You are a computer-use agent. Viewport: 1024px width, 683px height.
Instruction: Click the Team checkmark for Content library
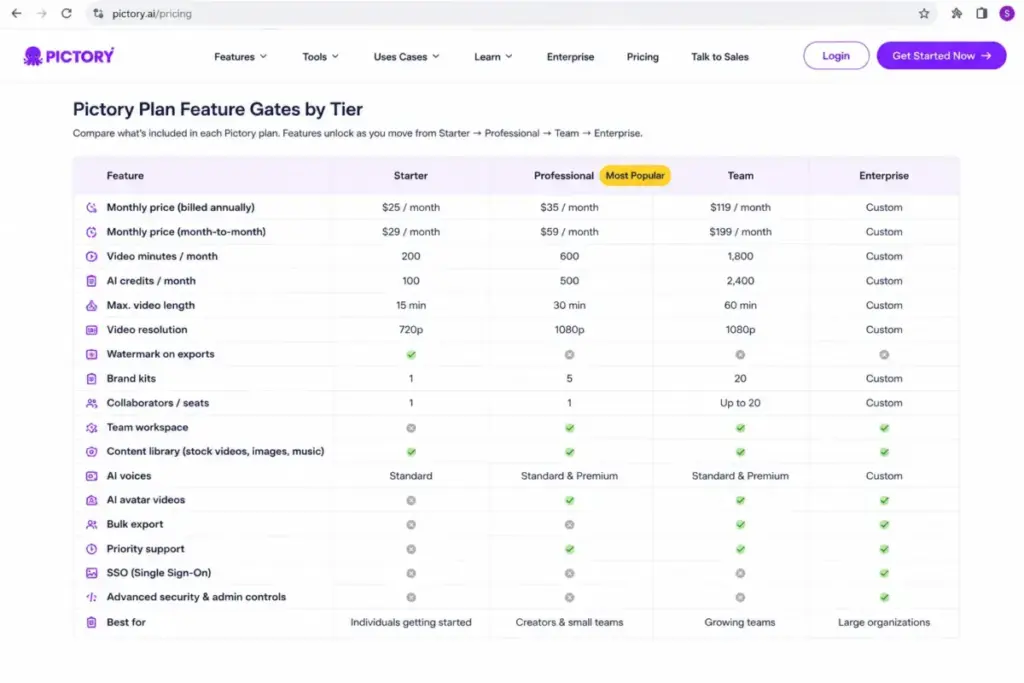click(x=740, y=452)
